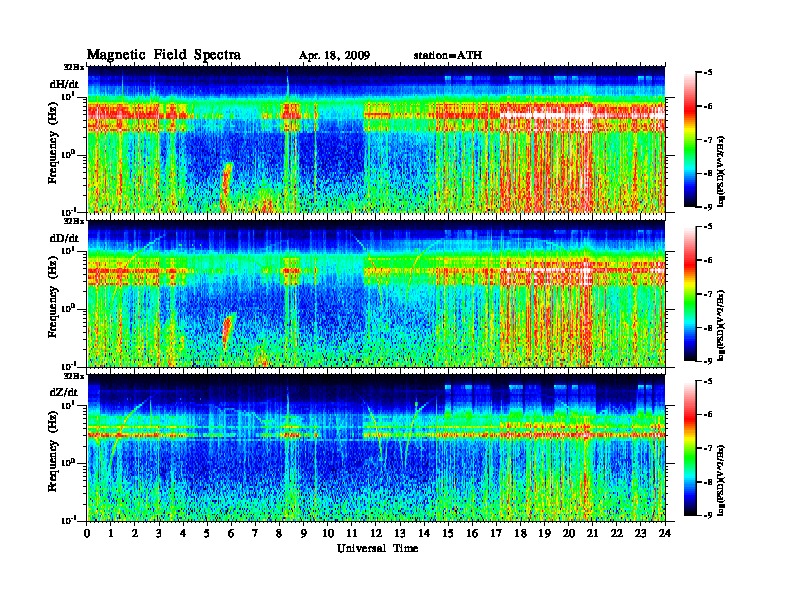The width and height of the screenshot is (792, 612).
Task: Click hour tick label 6 on time axis
Action: (x=231, y=534)
